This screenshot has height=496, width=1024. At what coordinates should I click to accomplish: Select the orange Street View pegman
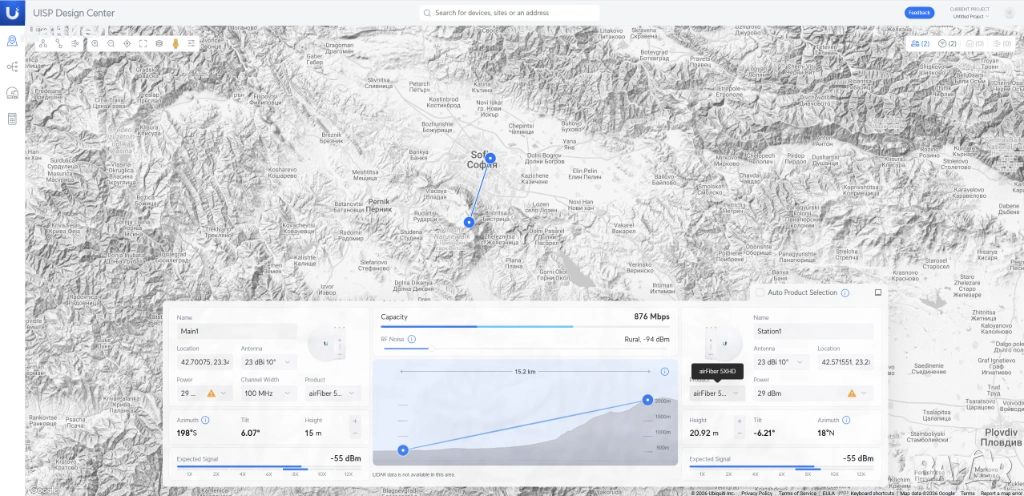click(x=175, y=44)
